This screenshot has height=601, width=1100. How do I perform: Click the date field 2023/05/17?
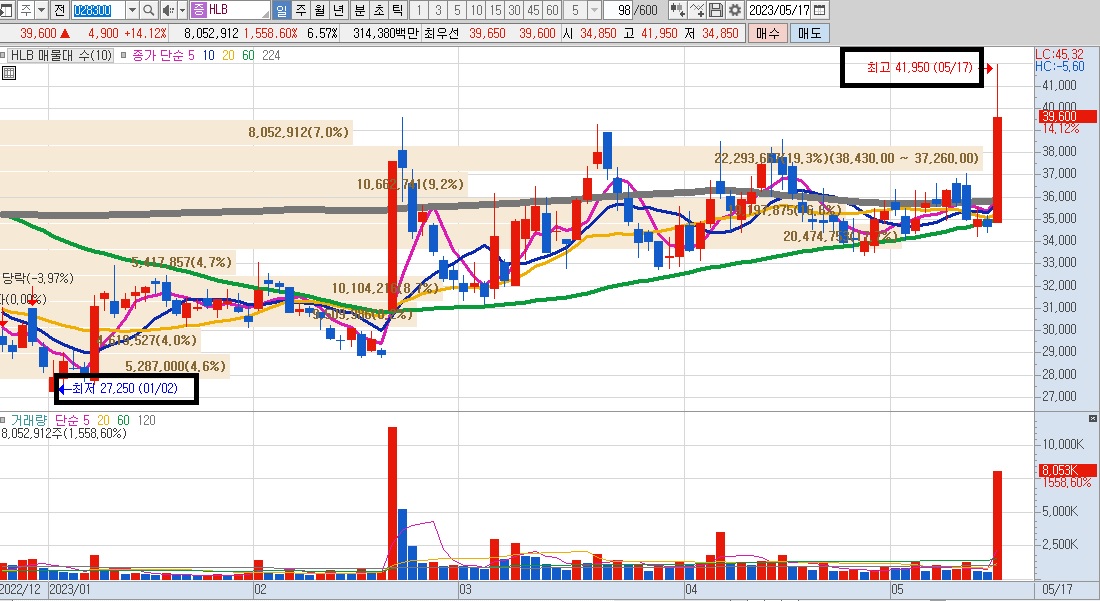(778, 10)
